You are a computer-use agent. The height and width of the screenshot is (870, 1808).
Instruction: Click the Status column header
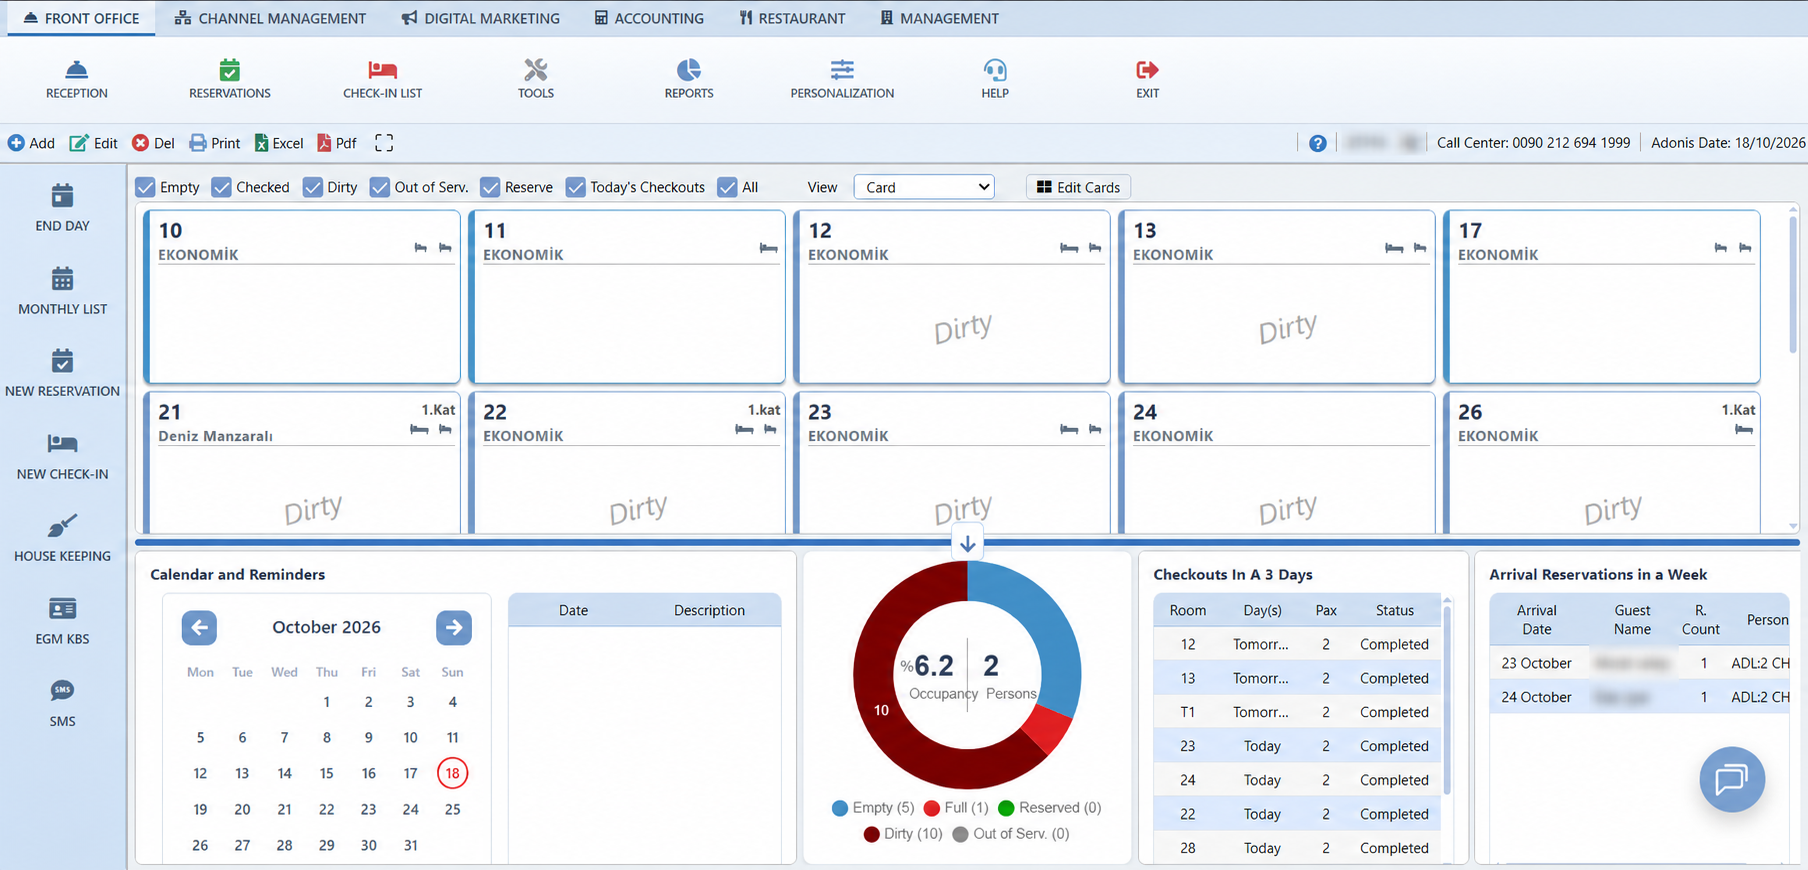click(1394, 610)
